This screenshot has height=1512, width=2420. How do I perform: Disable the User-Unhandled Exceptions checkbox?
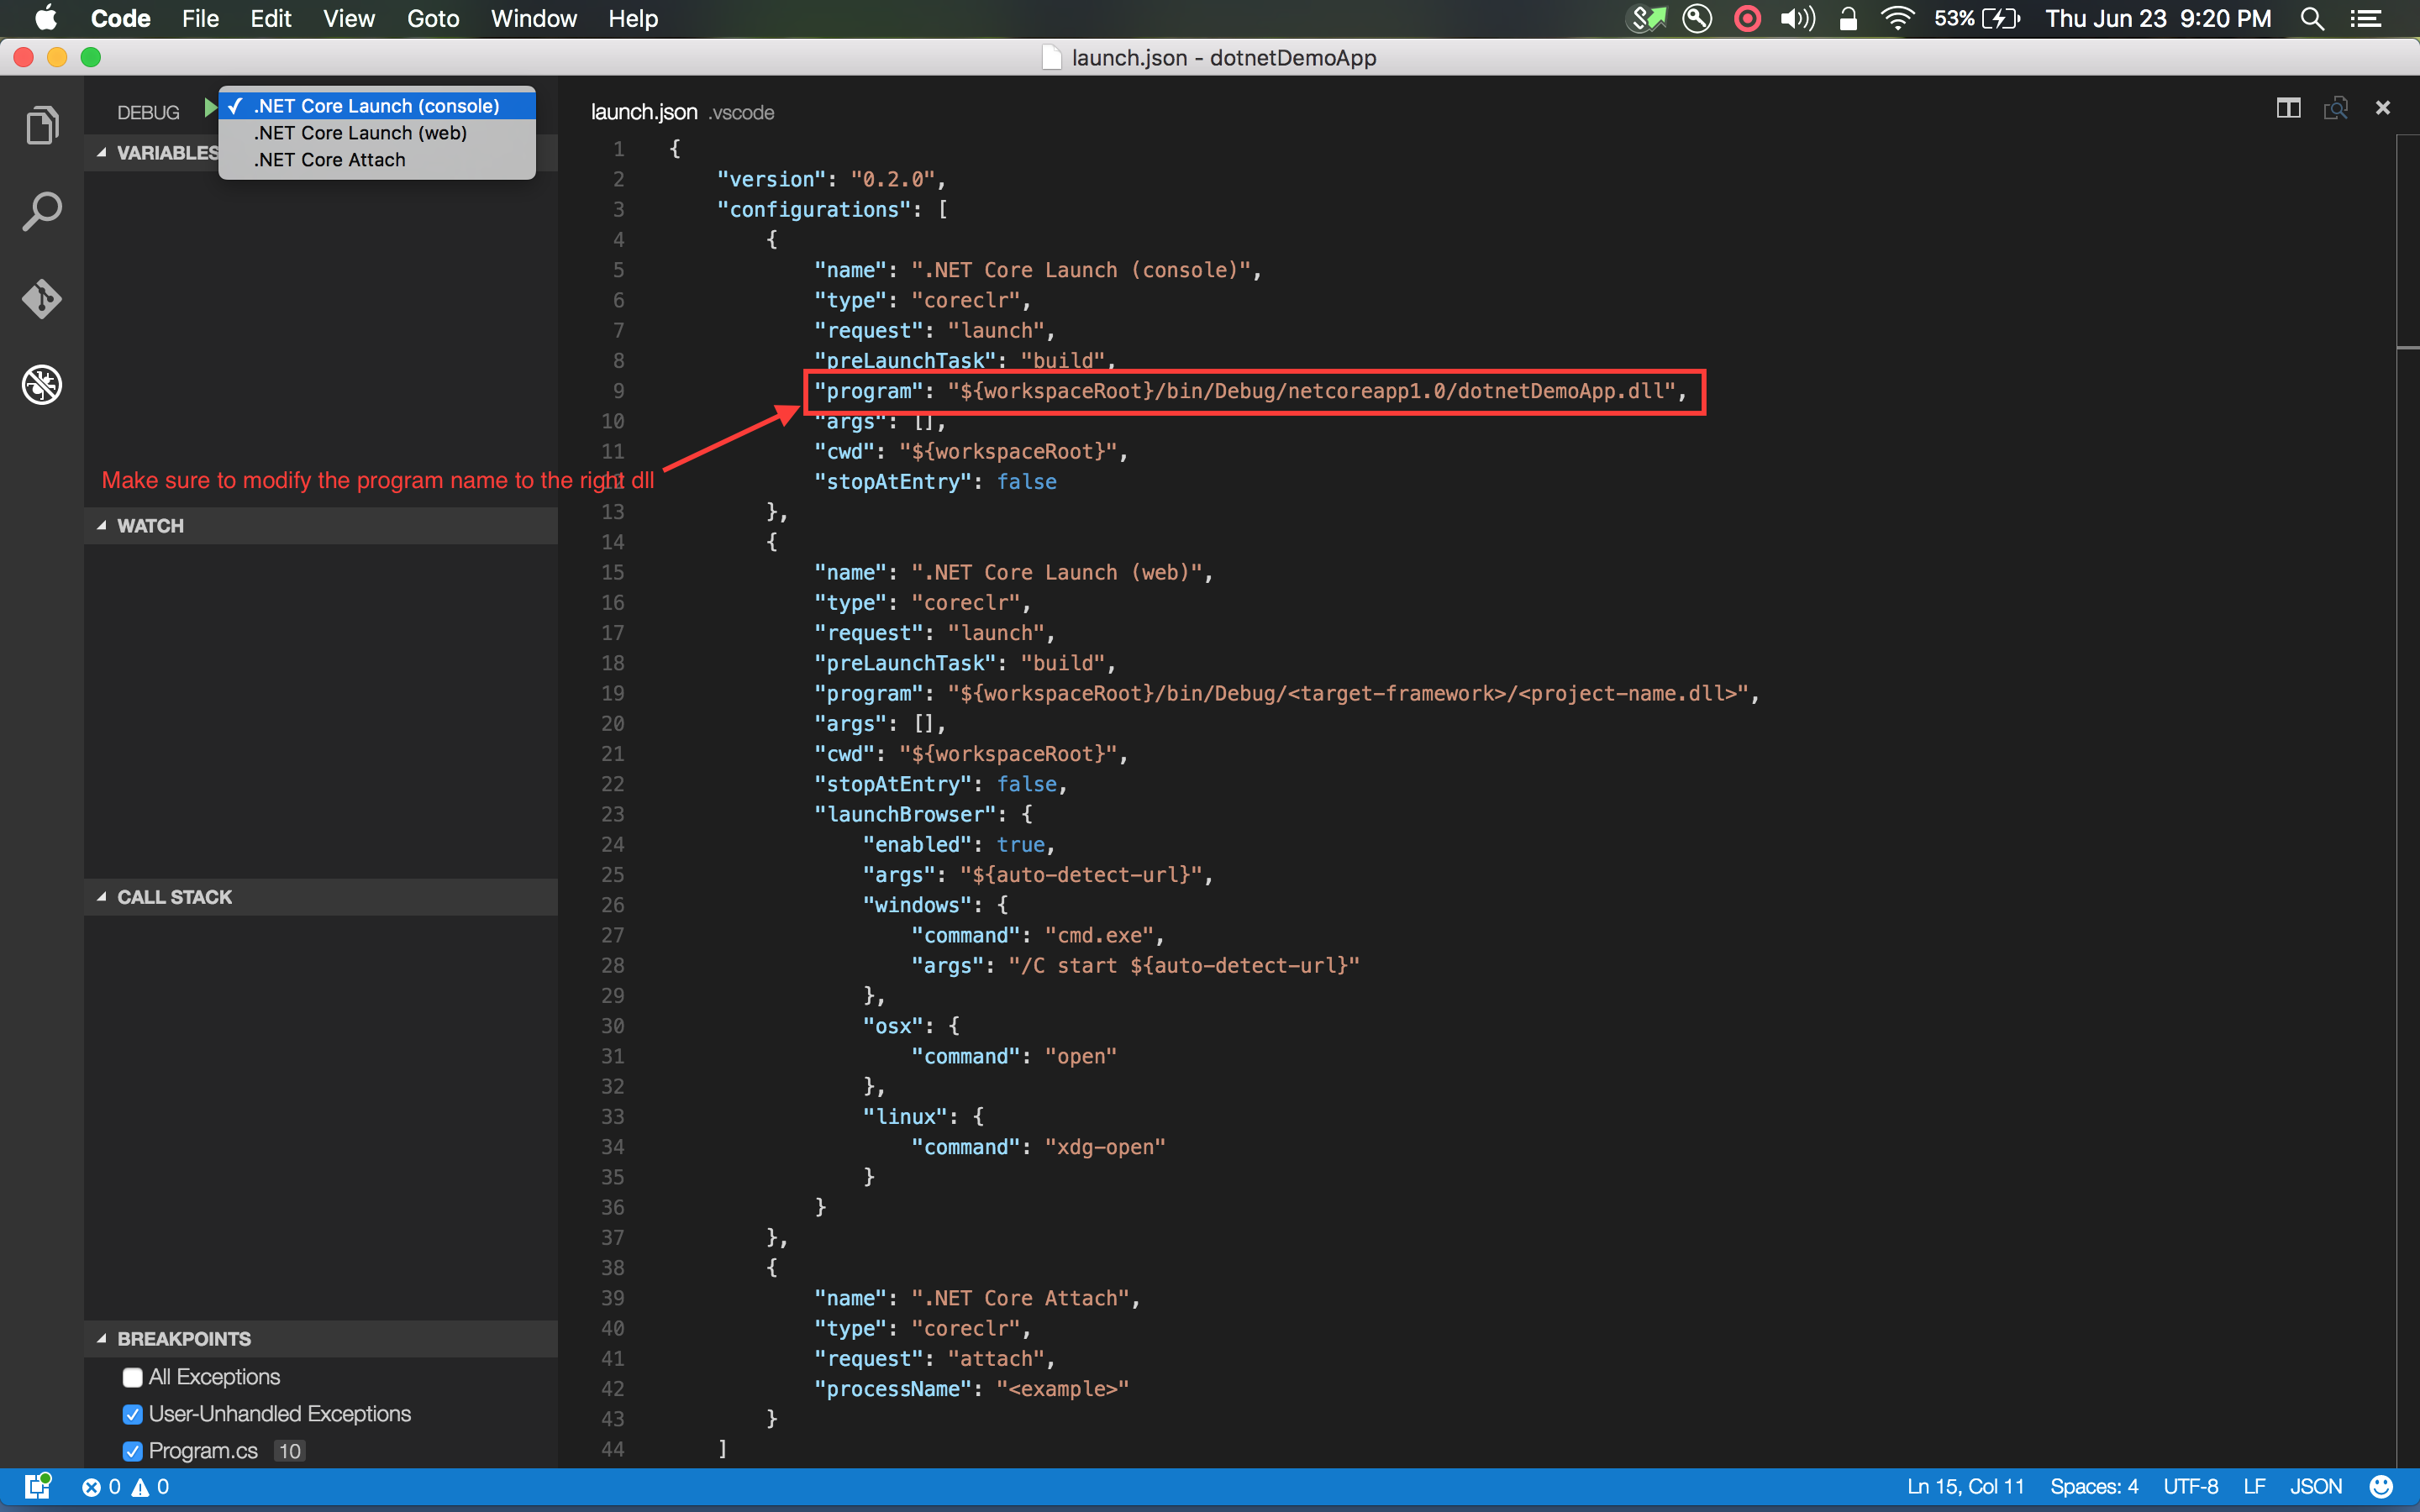tap(132, 1415)
